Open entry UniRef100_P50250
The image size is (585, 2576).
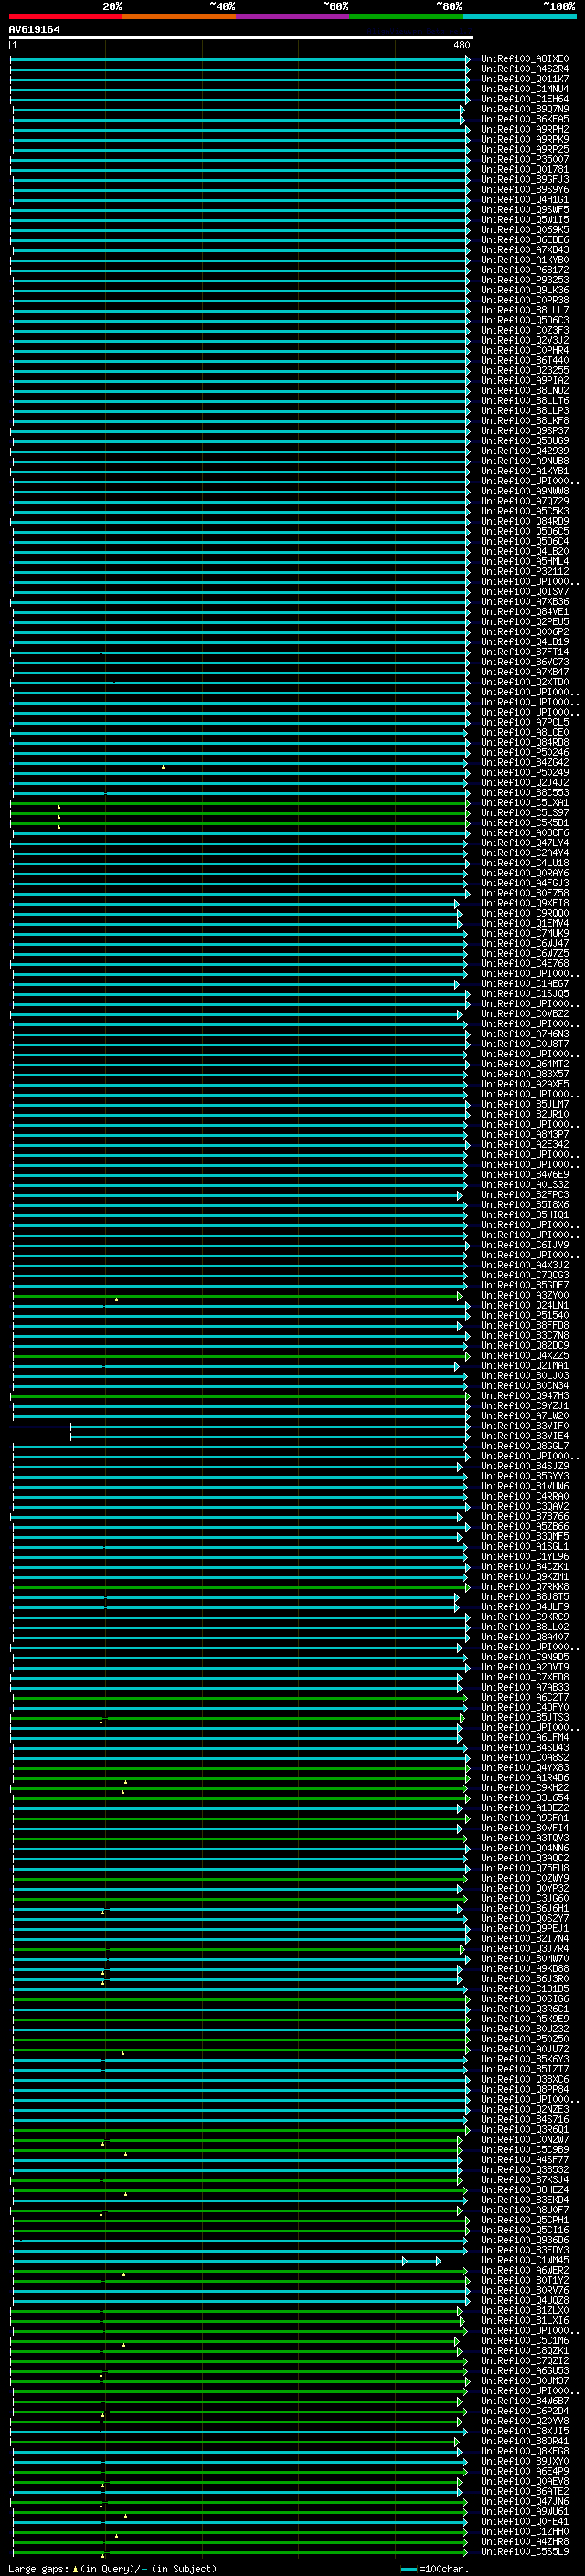pos(524,2040)
